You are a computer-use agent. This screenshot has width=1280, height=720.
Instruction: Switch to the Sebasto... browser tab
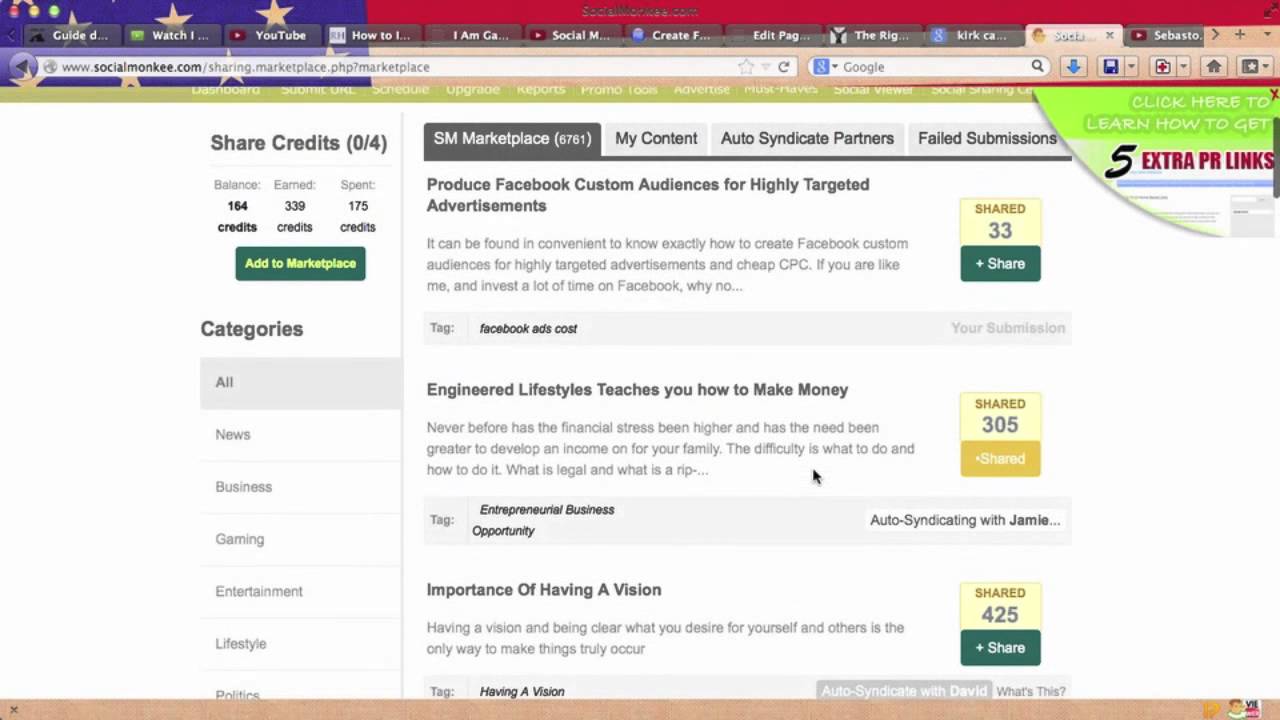1166,35
